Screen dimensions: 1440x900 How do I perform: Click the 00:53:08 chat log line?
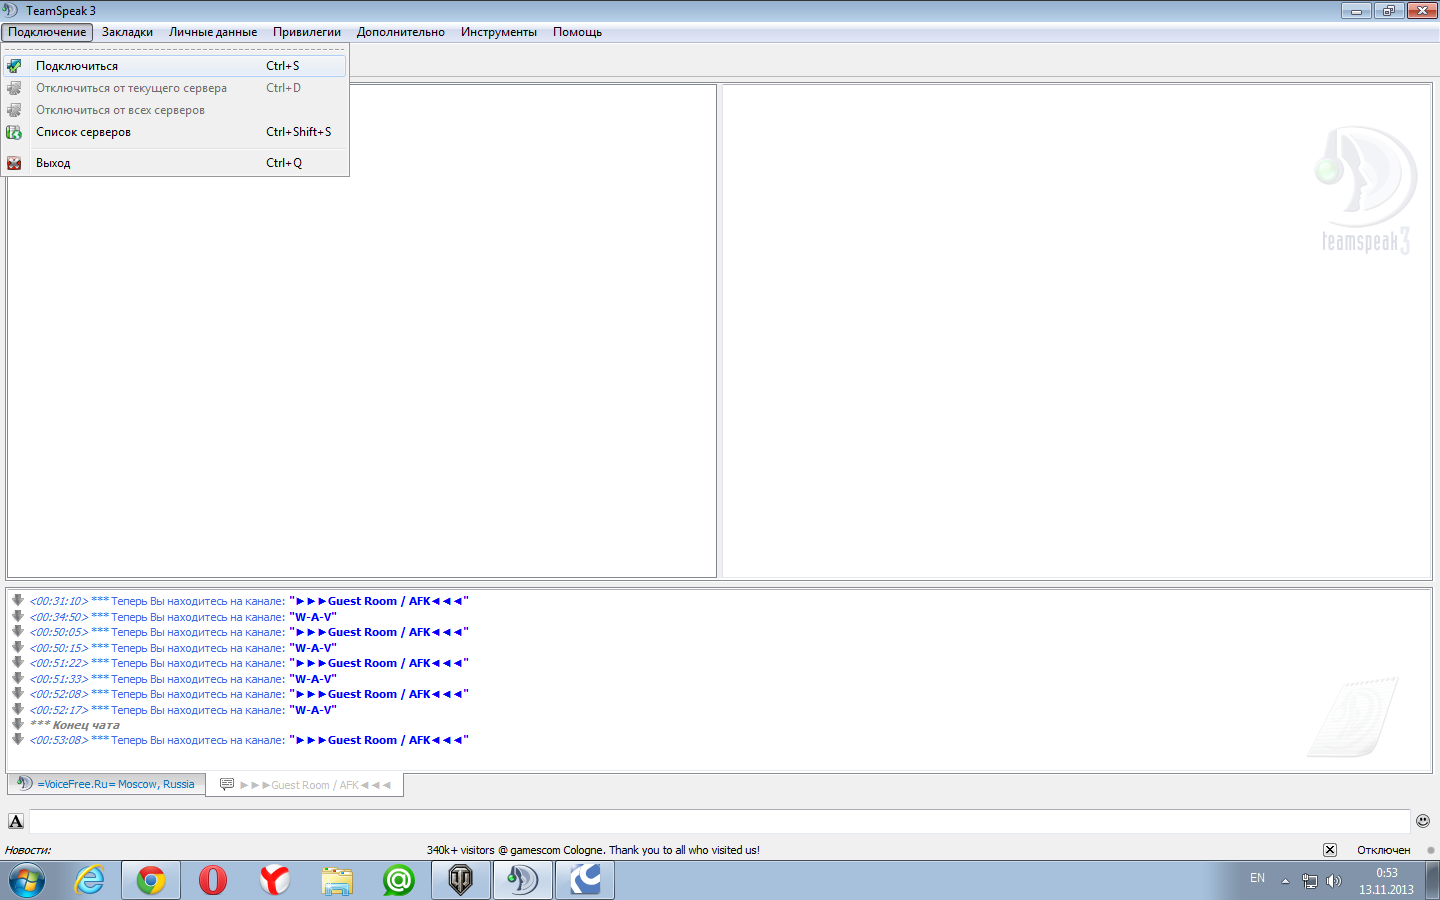(x=249, y=740)
